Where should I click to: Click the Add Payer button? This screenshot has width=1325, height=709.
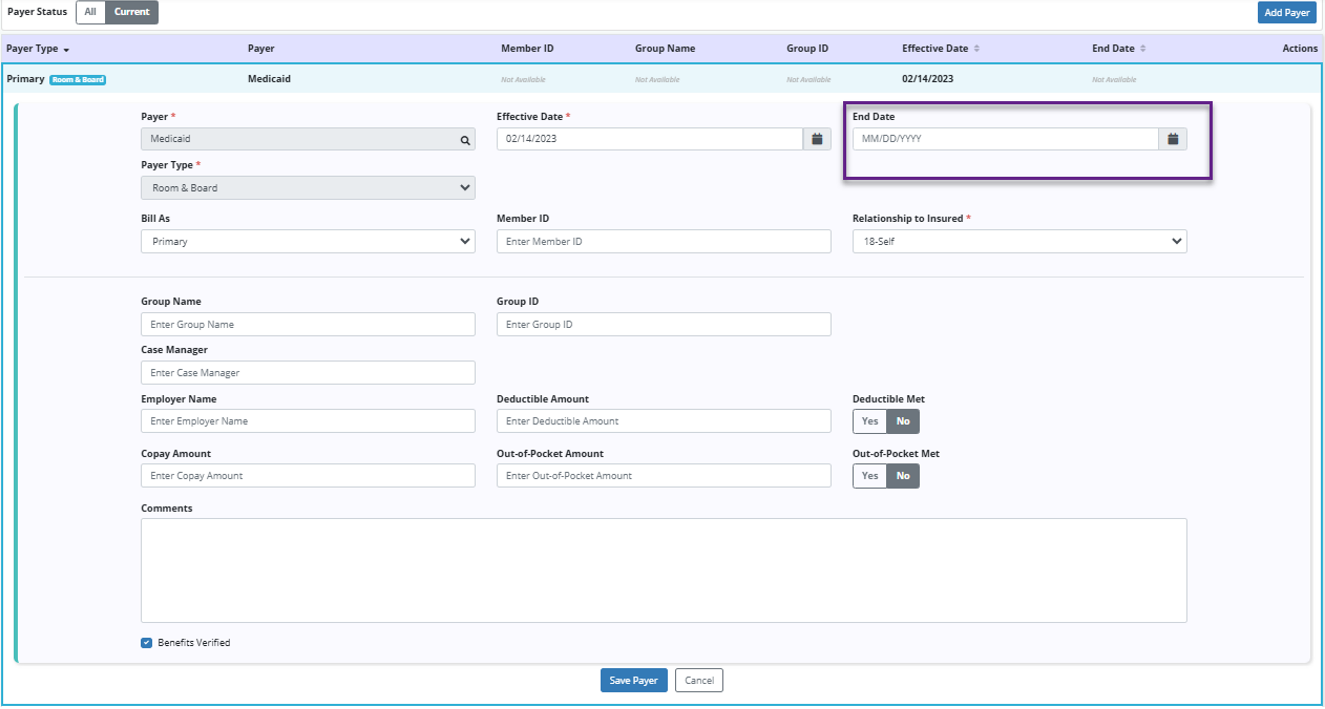click(x=1286, y=13)
